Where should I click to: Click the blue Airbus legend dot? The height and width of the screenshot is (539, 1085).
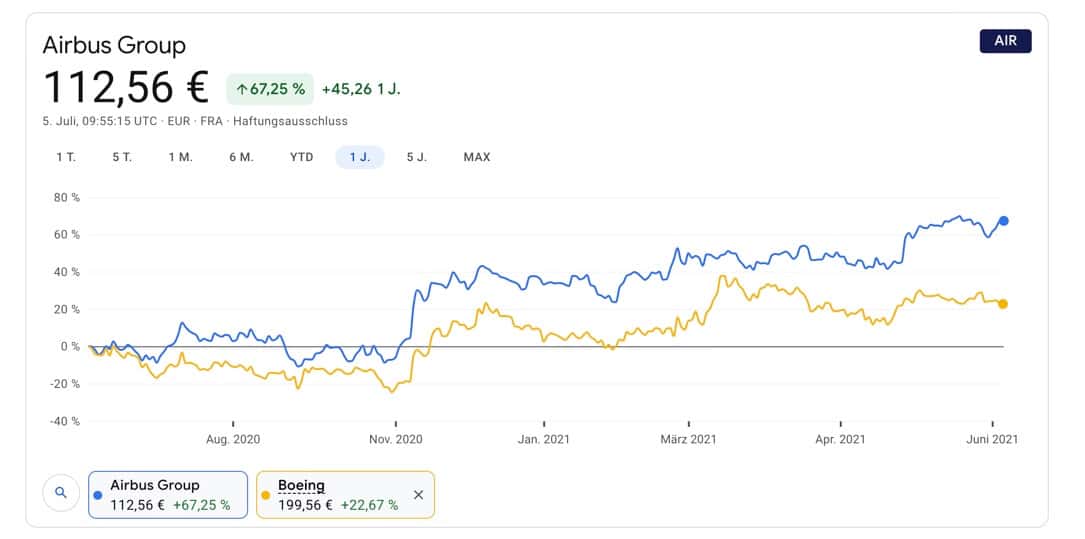point(98,495)
